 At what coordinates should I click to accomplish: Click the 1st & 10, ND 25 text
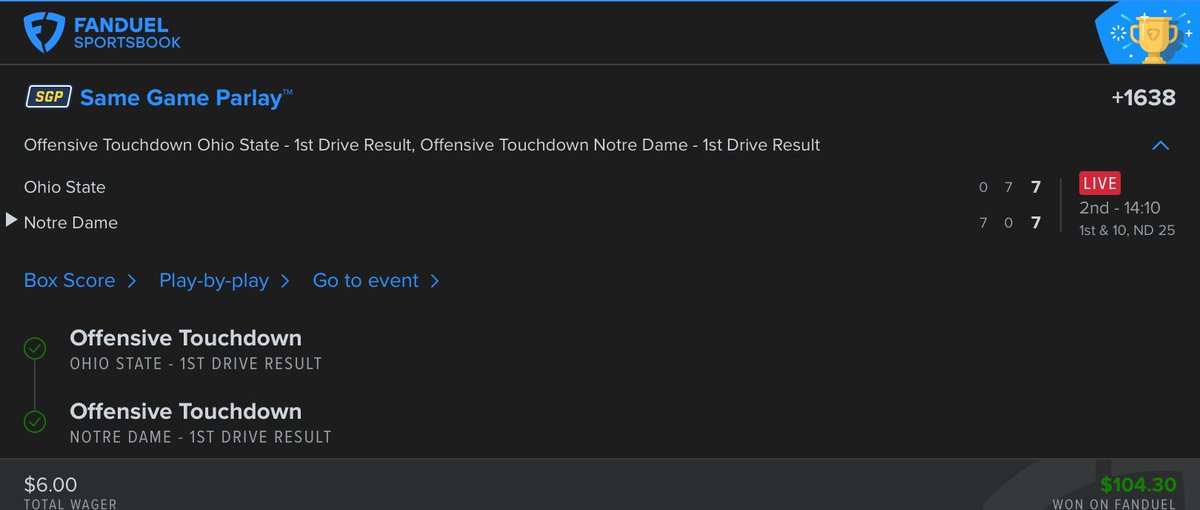tap(1127, 231)
